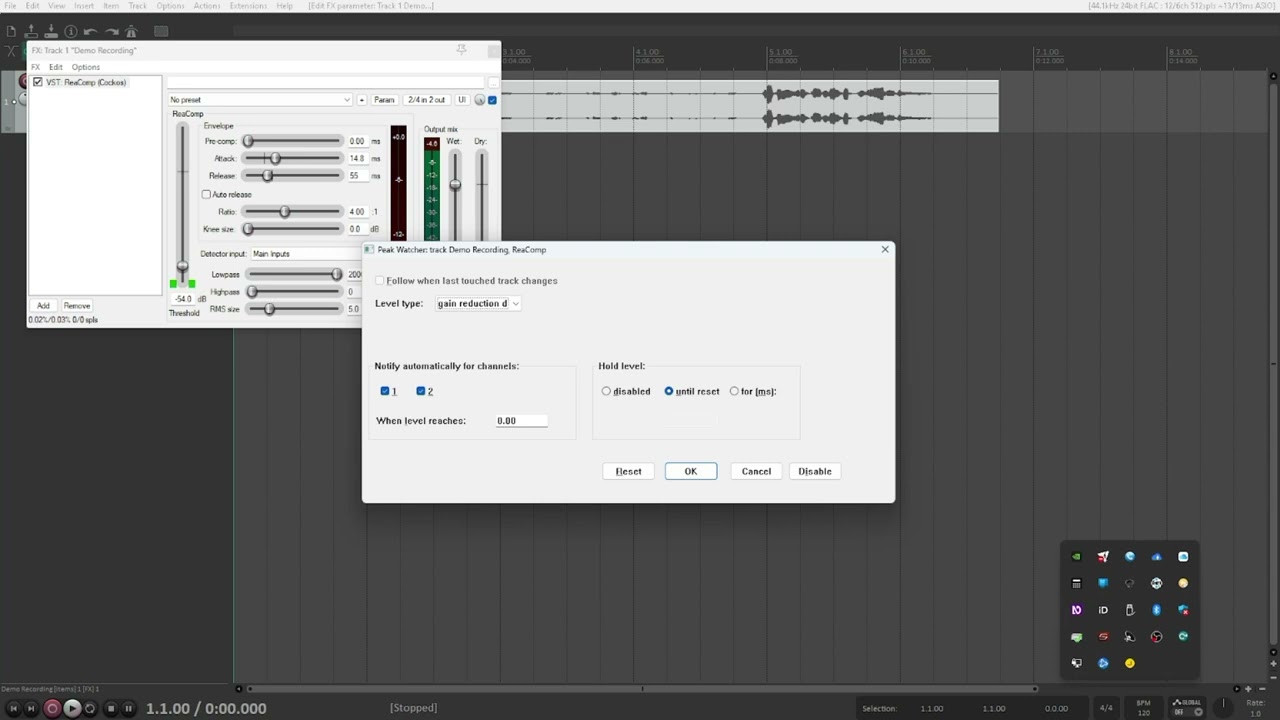1280x720 pixels.
Task: Open OneDrive cloud tray icon
Action: click(1157, 557)
